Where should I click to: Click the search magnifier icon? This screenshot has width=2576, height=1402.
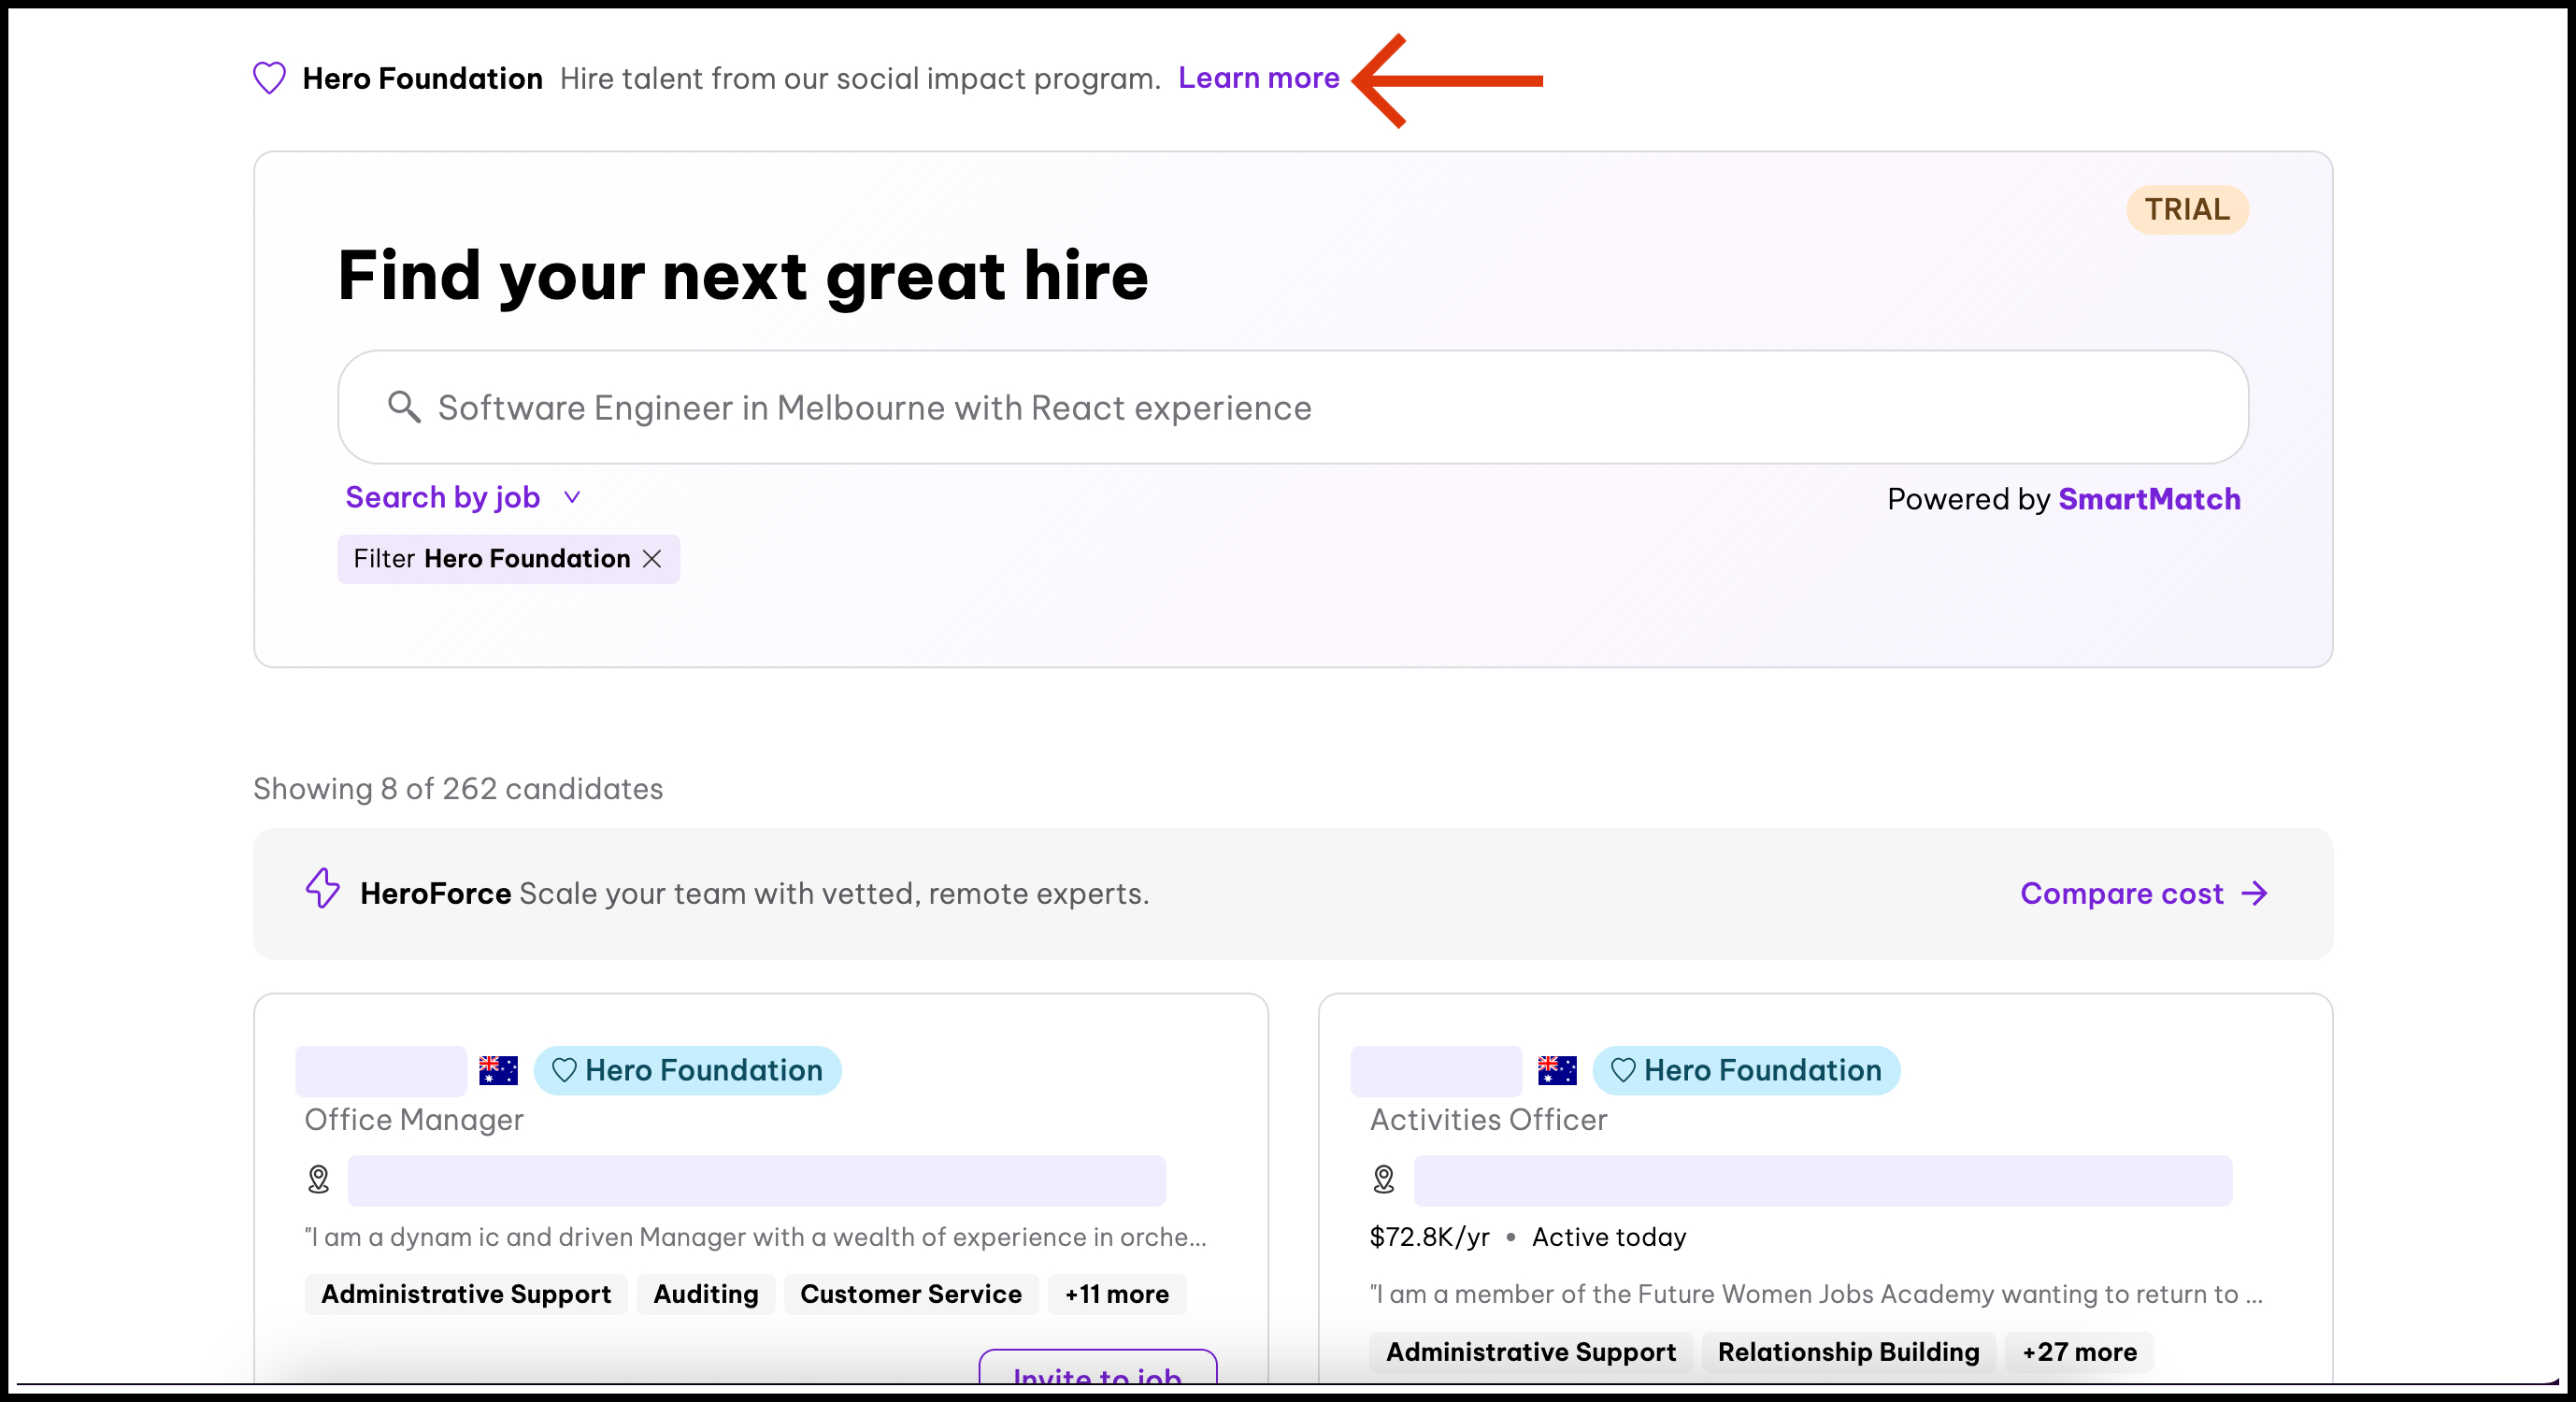[x=404, y=407]
